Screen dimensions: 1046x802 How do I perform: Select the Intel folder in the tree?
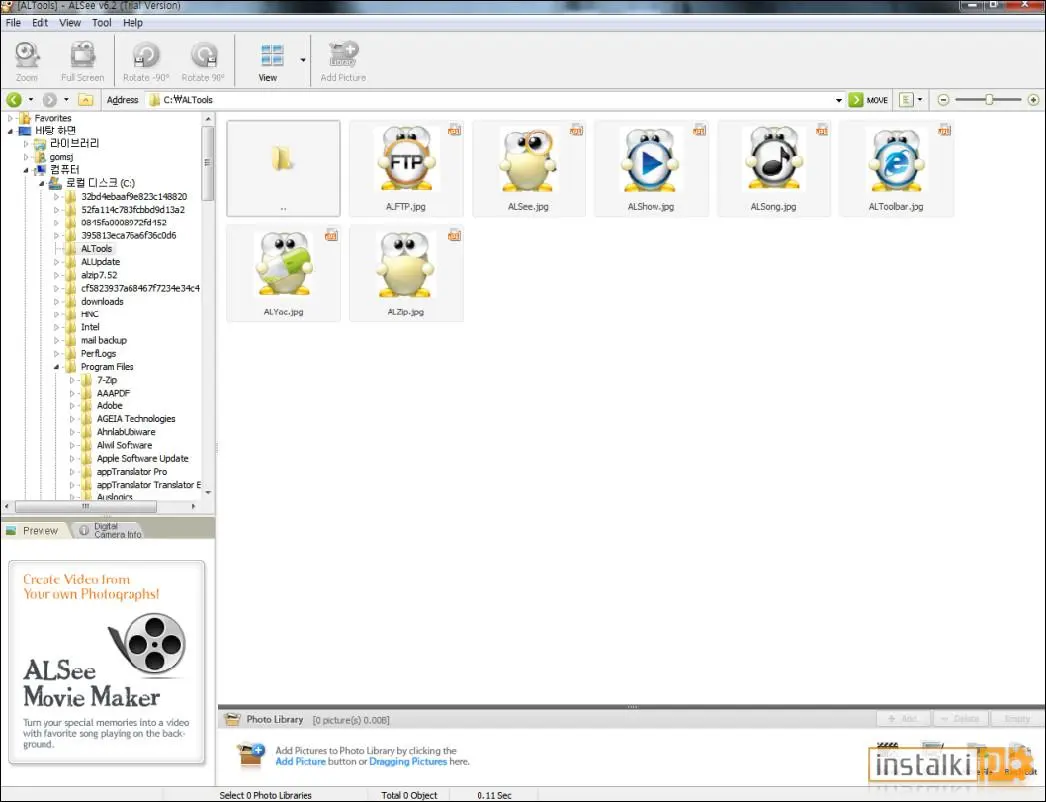(90, 328)
